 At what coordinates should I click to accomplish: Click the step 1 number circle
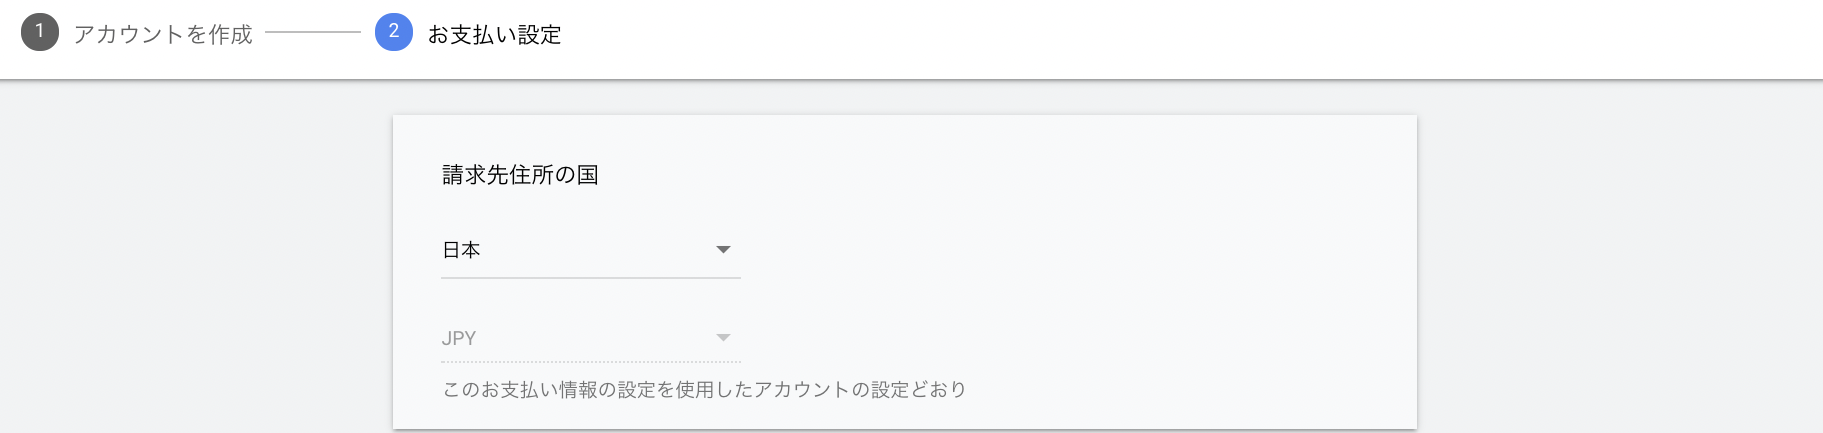pos(40,32)
